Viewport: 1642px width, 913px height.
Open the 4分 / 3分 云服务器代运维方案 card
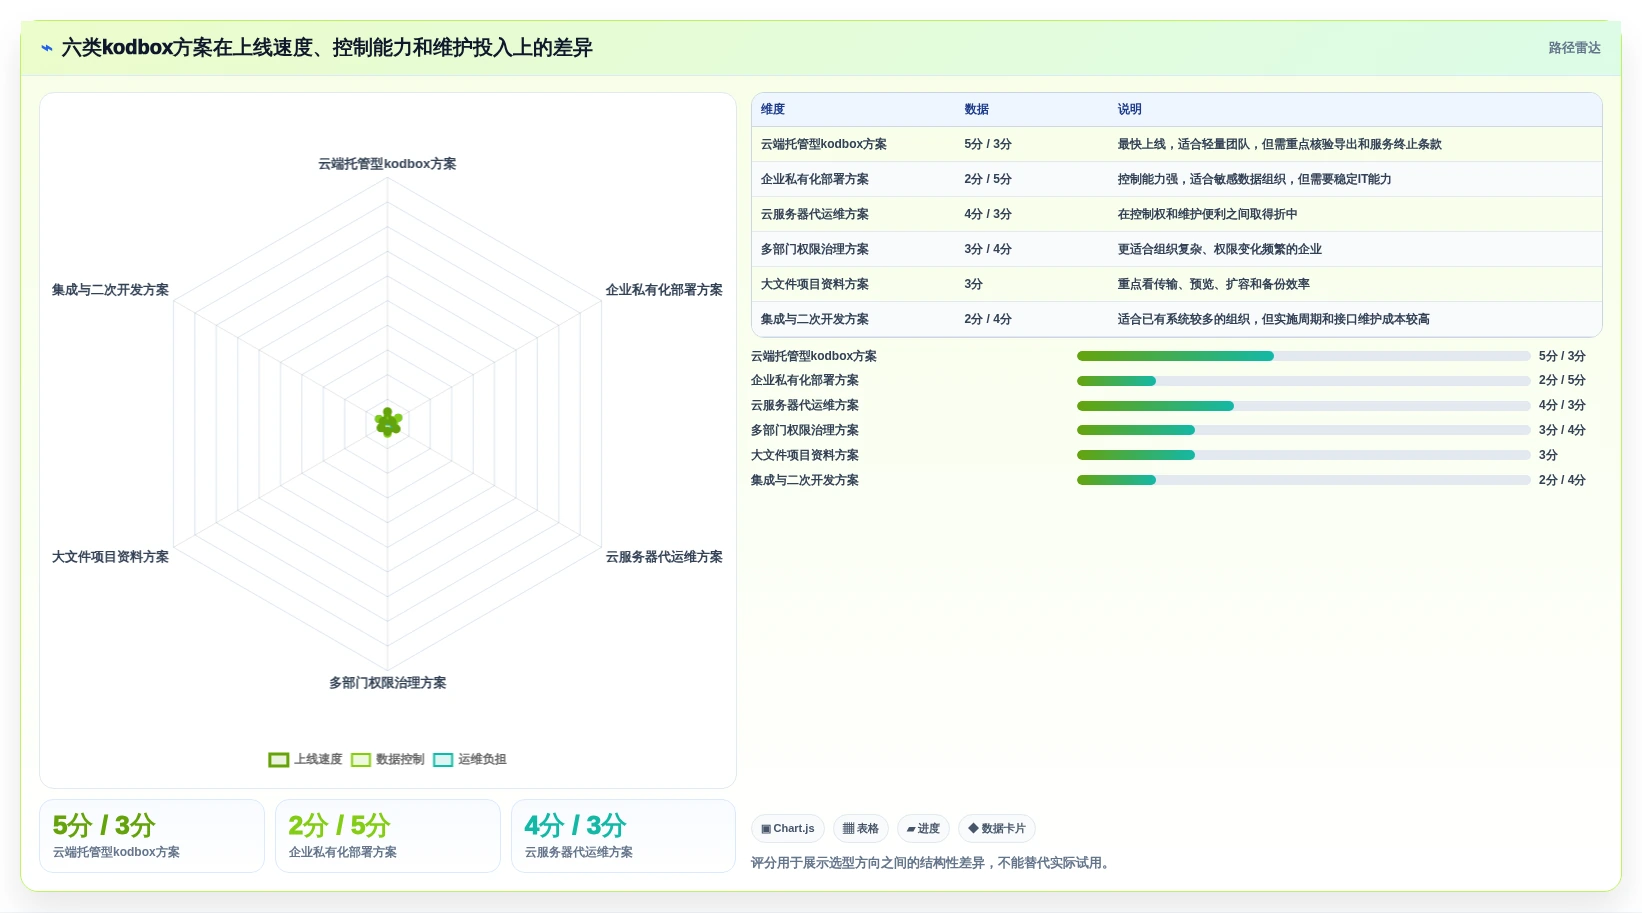(624, 836)
